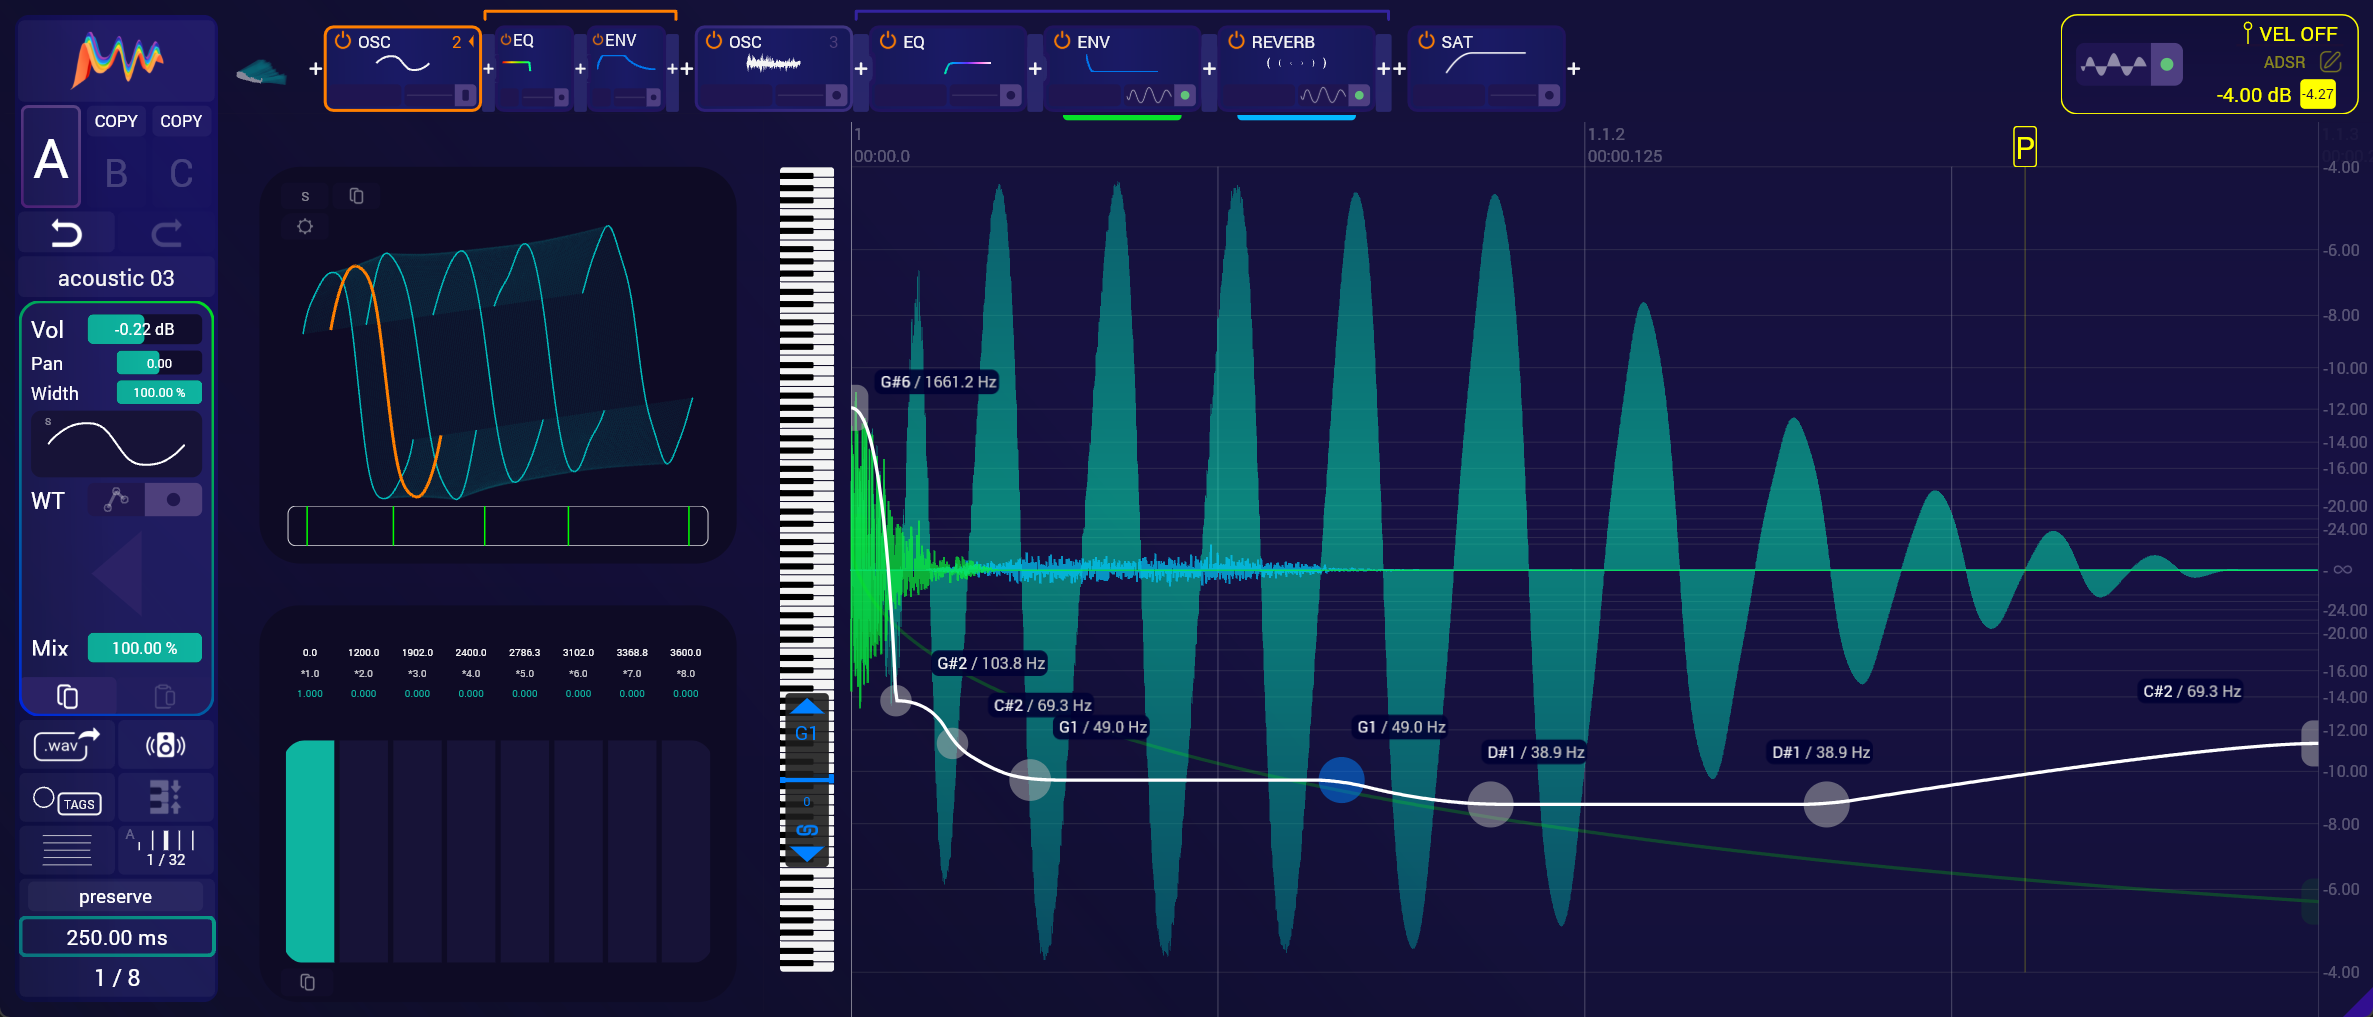Click blue up arrow above G1
The width and height of the screenshot is (2373, 1017).
(807, 706)
